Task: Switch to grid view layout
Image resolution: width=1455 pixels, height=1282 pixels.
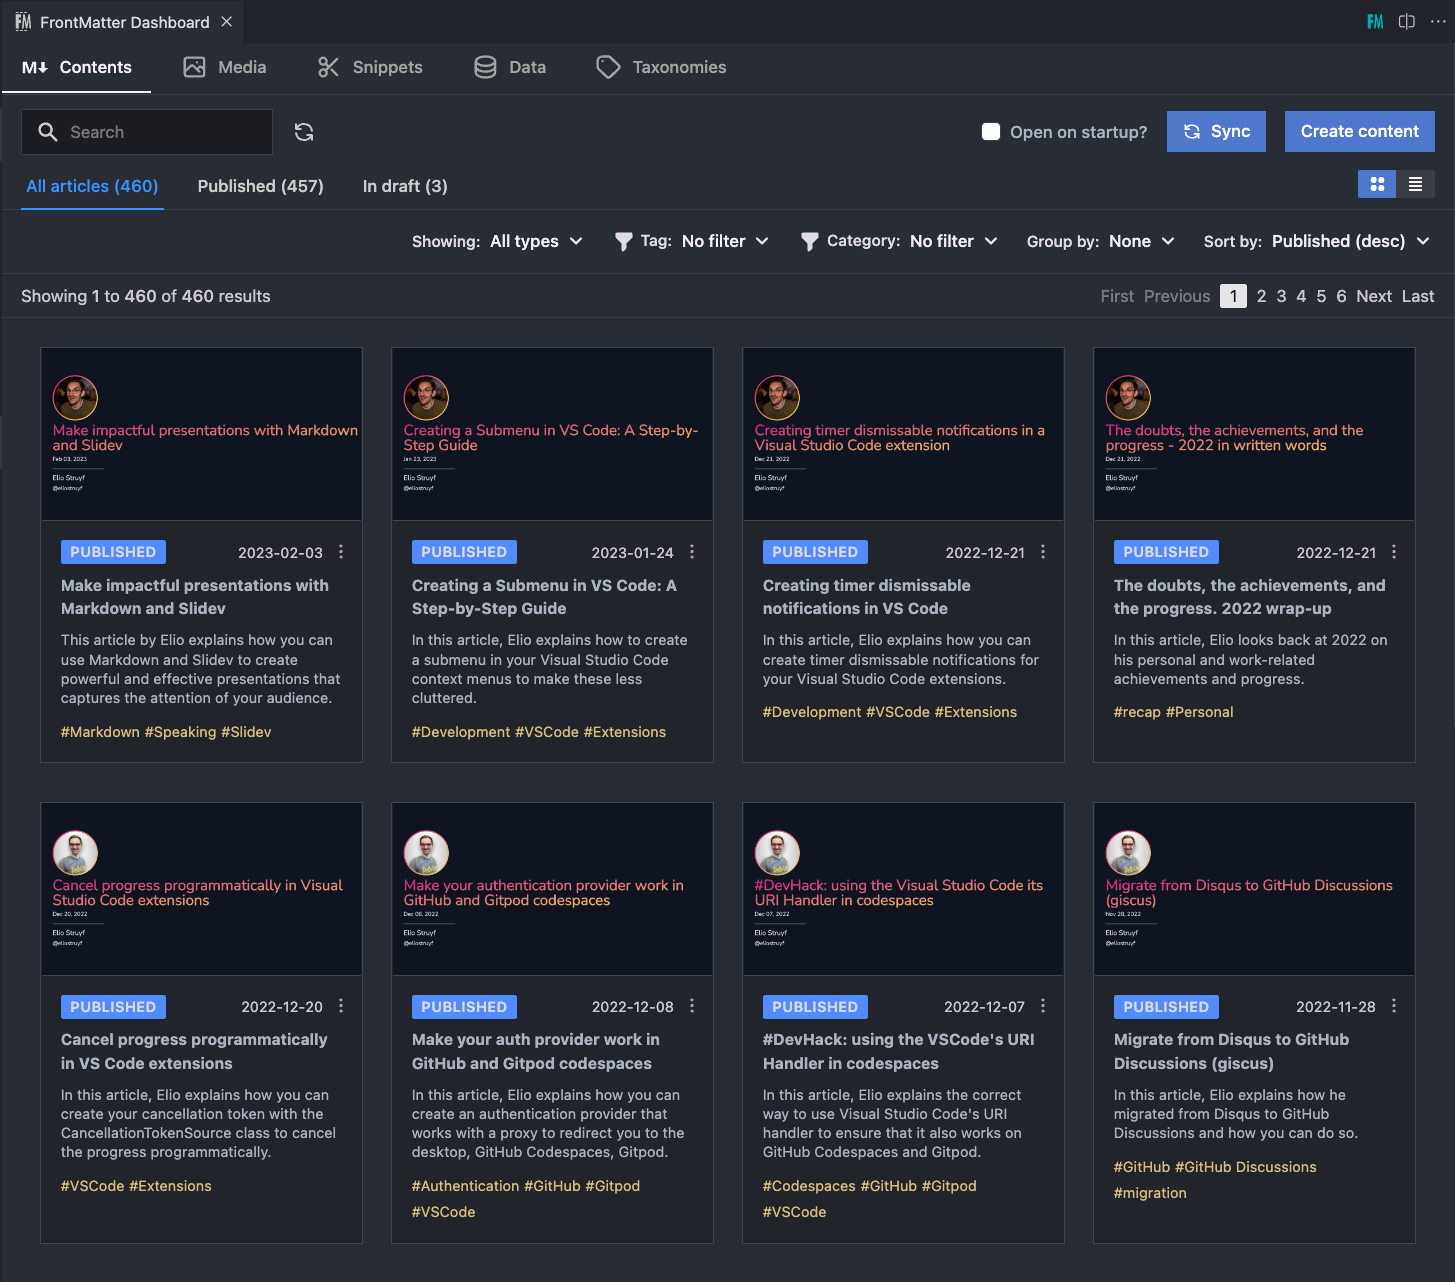Action: tap(1377, 184)
